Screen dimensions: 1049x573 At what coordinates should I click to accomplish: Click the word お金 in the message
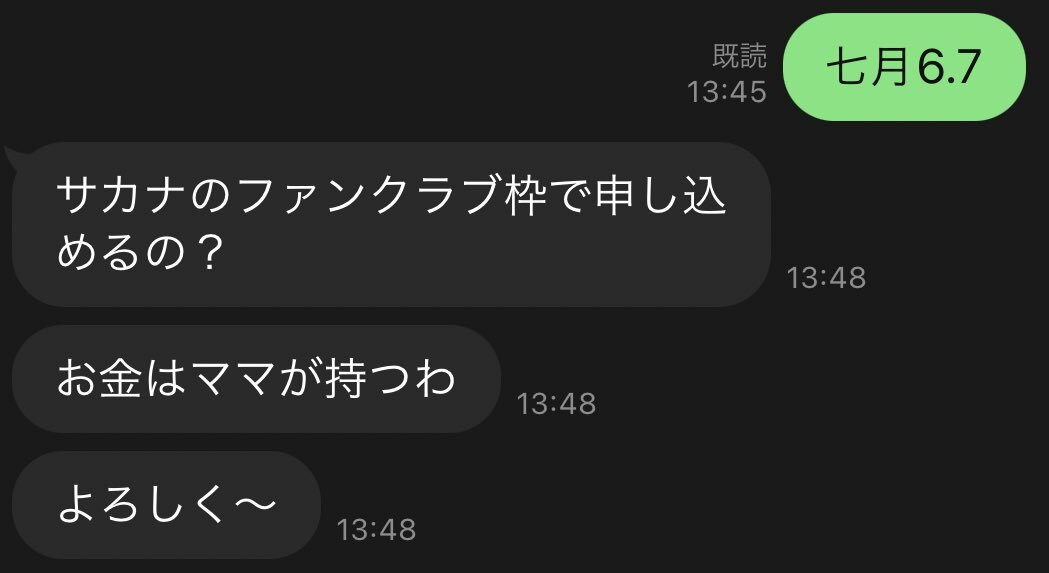click(x=98, y=379)
